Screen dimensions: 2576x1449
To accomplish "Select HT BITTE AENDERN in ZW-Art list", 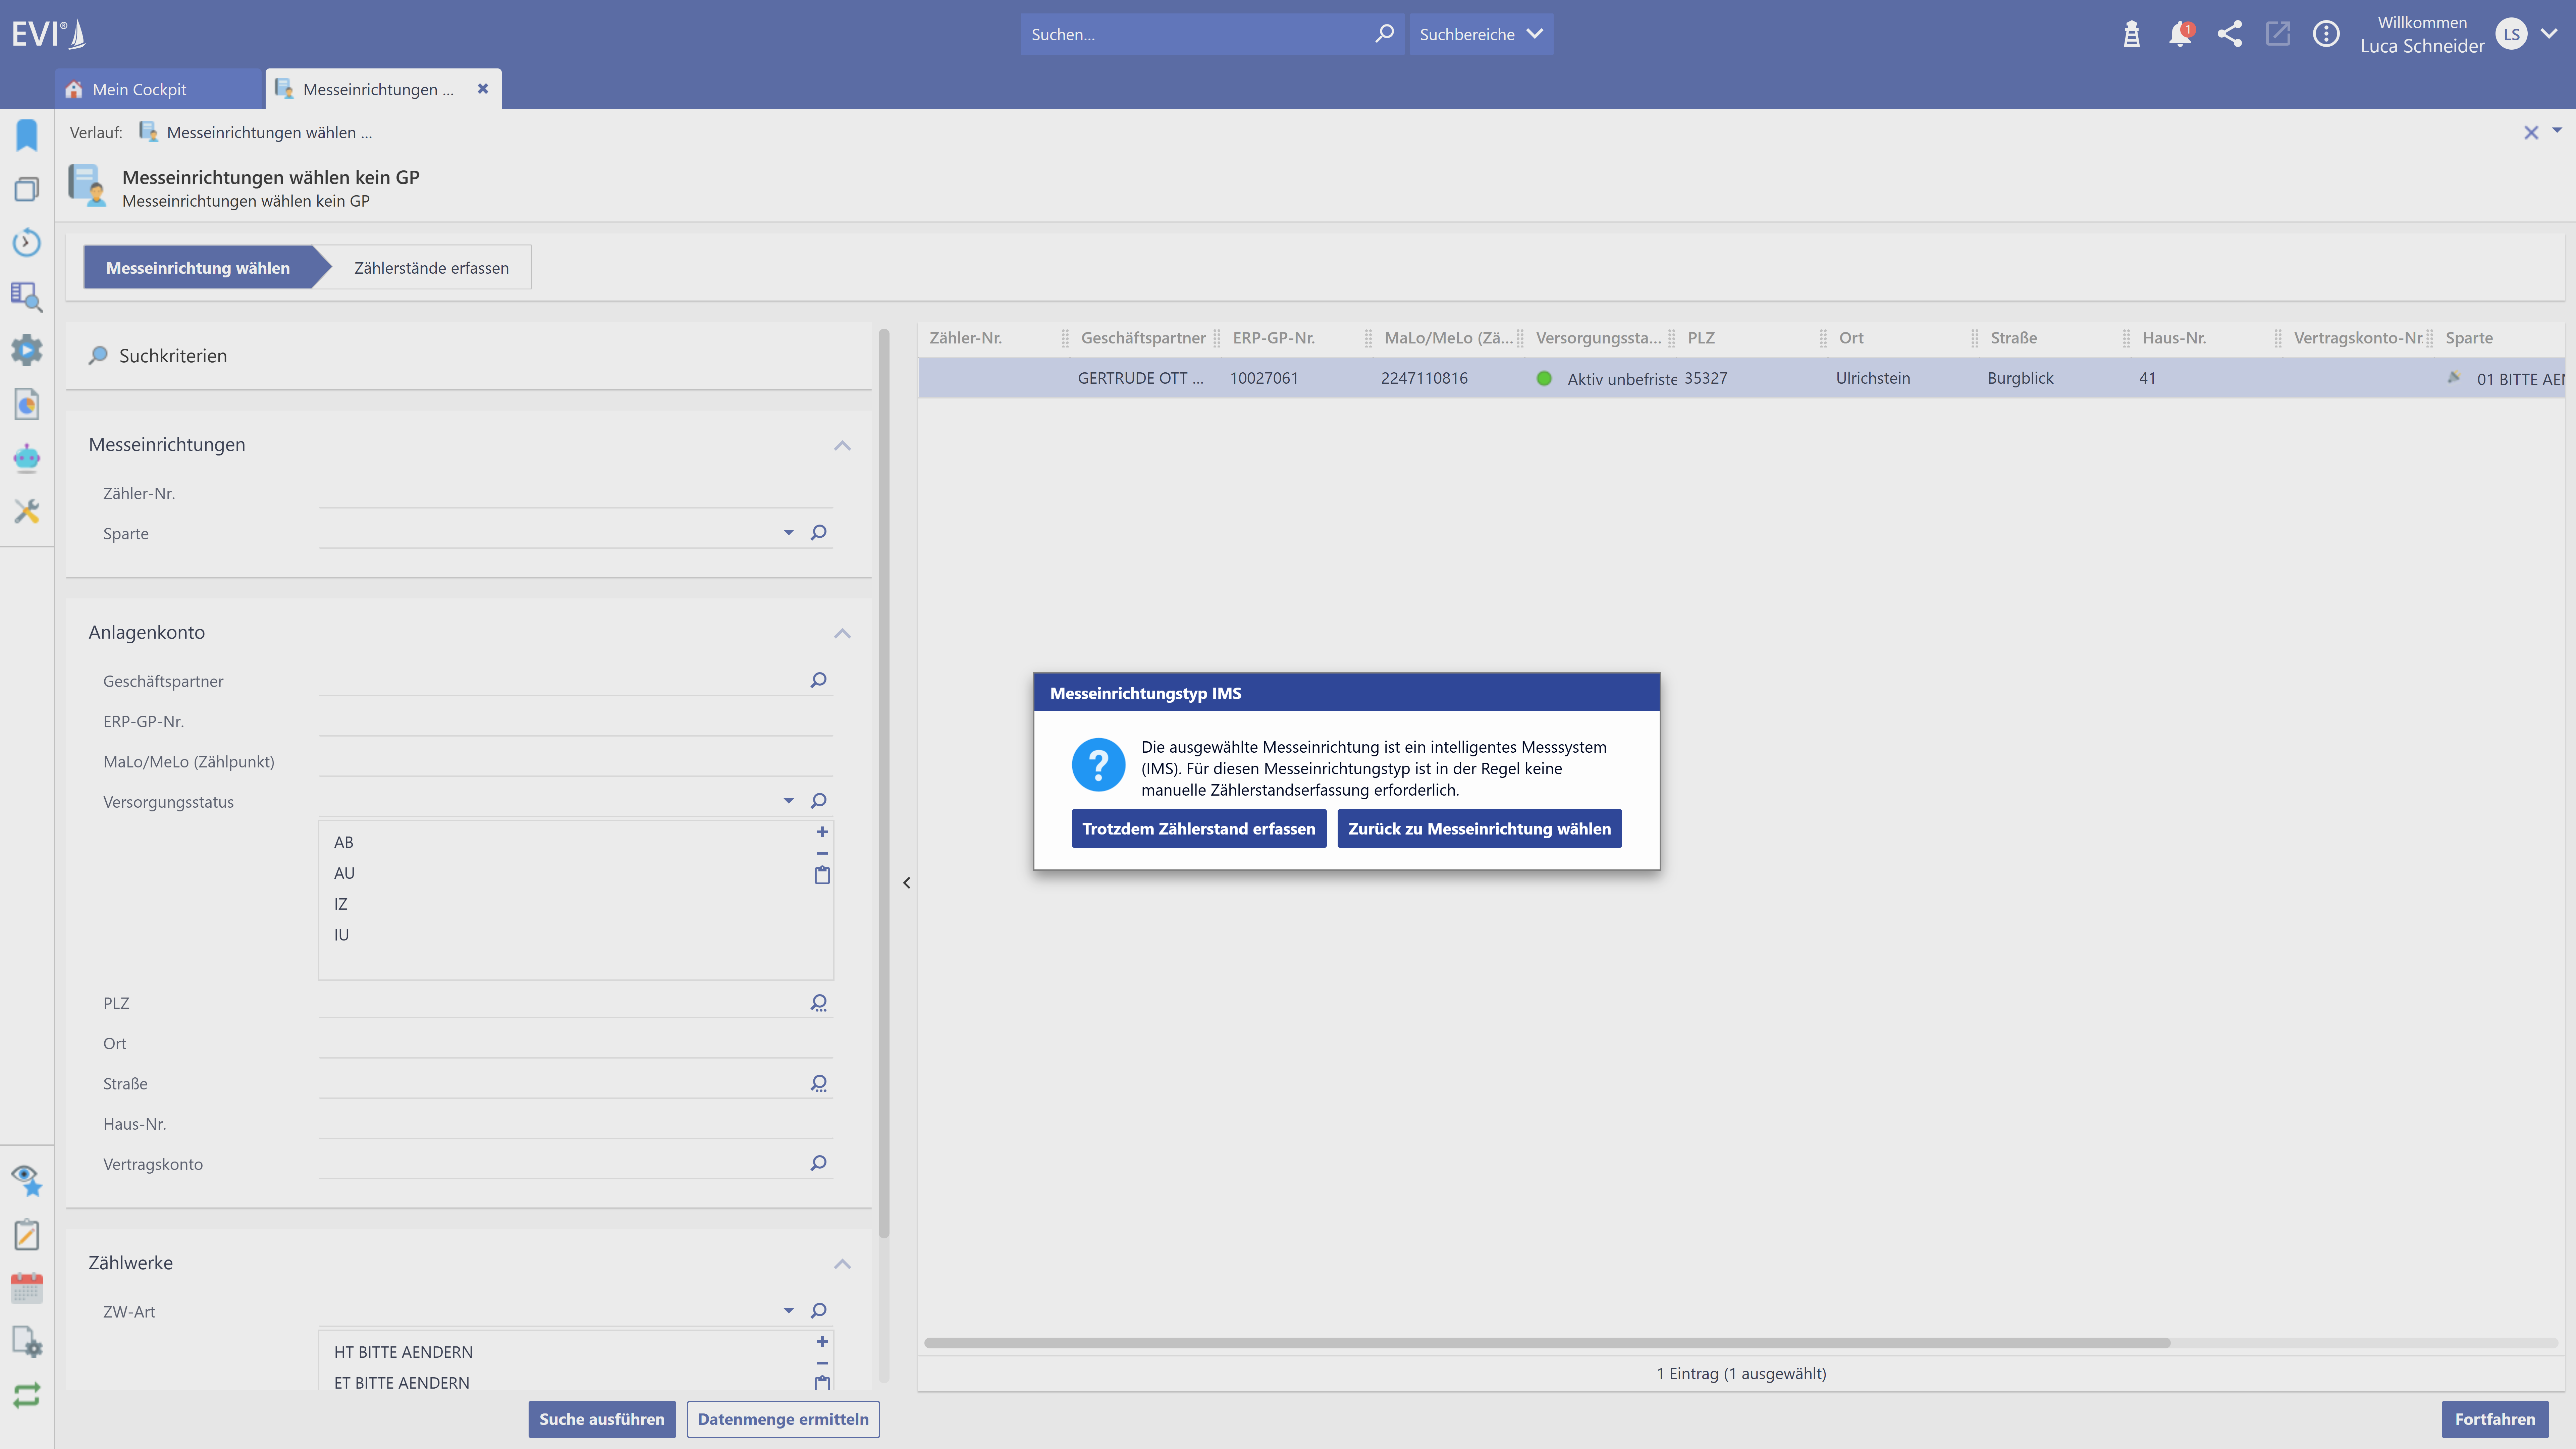I will (x=403, y=1352).
